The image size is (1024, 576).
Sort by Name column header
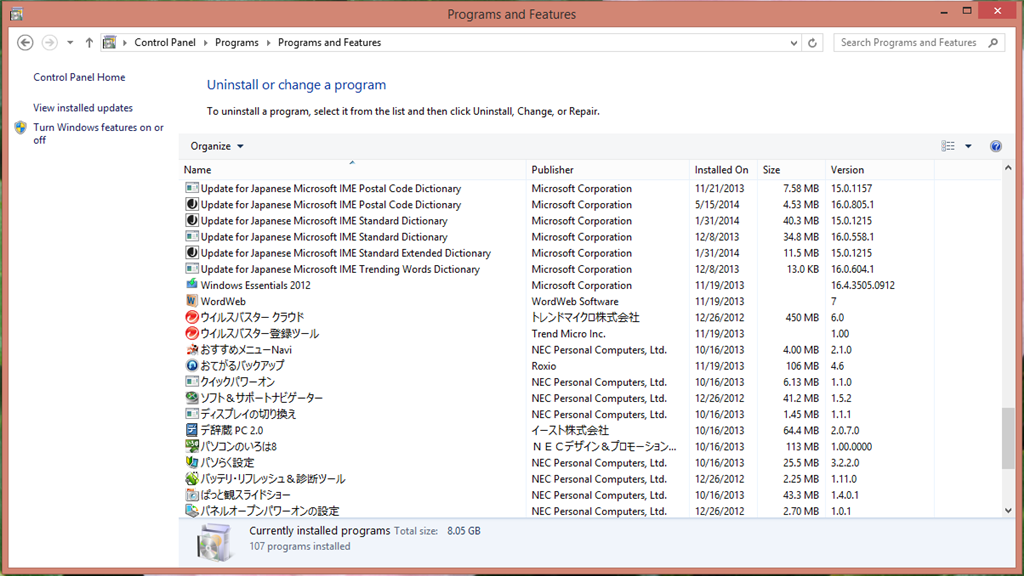tap(353, 170)
